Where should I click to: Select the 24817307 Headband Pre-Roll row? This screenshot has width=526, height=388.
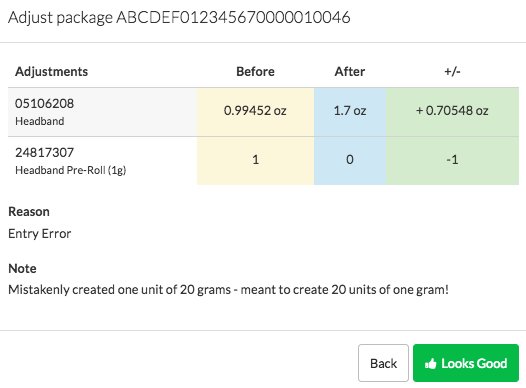pos(263,161)
